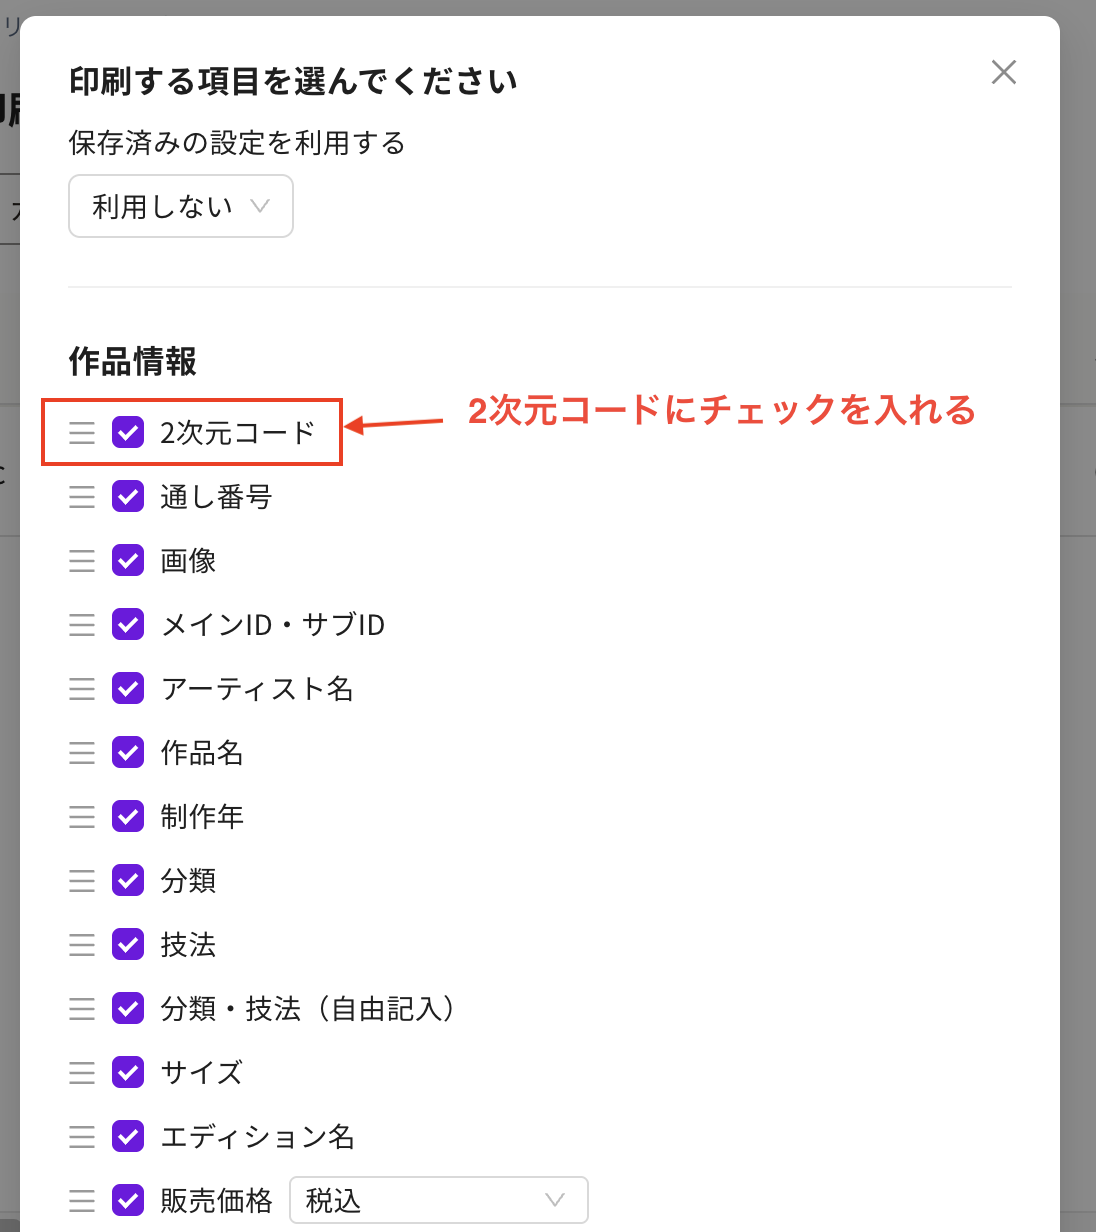1096x1232 pixels.
Task: Uncheck the 2次元コード checkbox
Action: pyautogui.click(x=128, y=433)
